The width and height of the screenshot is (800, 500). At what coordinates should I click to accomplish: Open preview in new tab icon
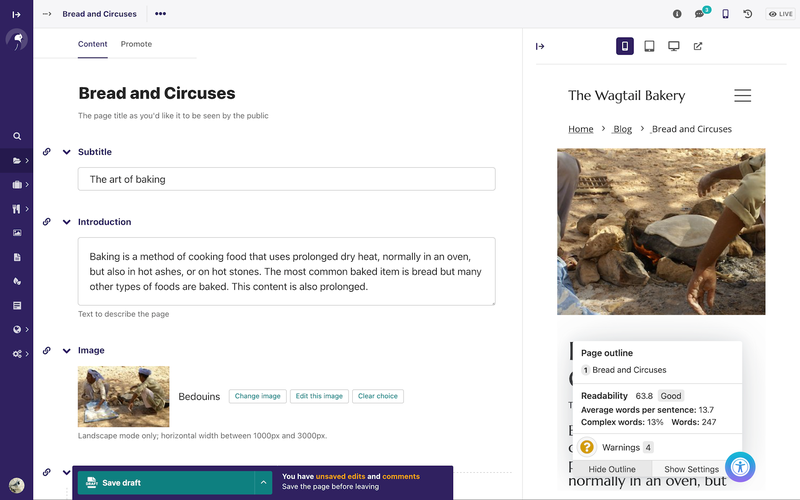pyautogui.click(x=698, y=46)
